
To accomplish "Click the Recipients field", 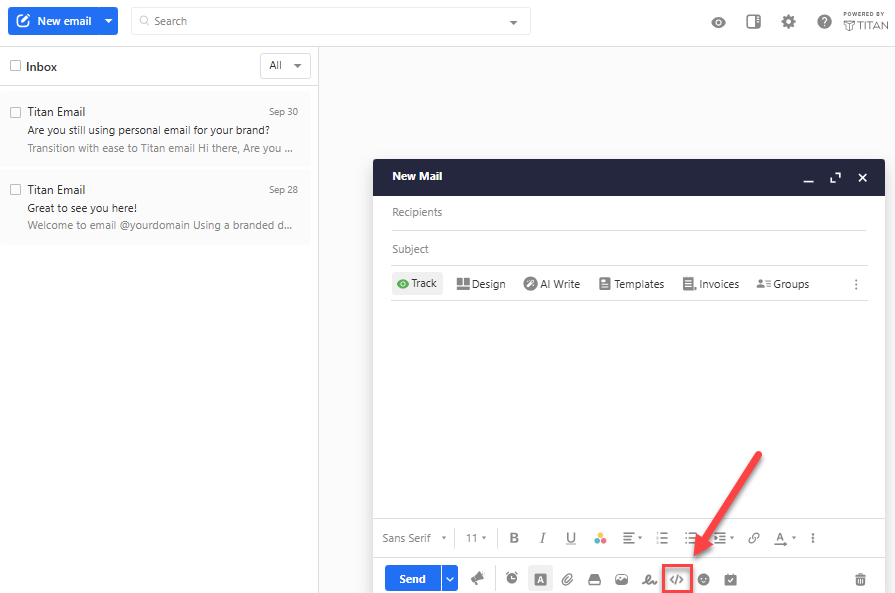I will tap(628, 212).
